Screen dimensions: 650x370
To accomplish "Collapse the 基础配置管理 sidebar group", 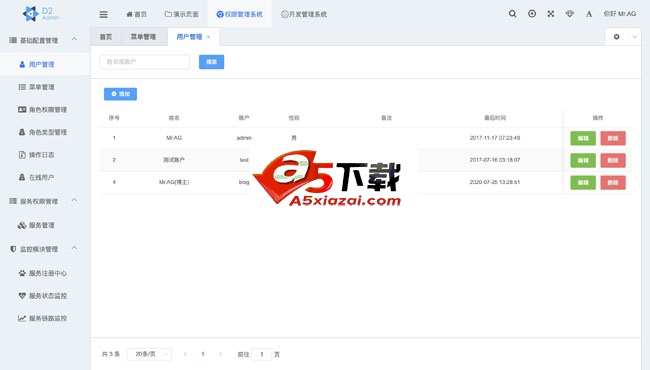I will click(45, 40).
